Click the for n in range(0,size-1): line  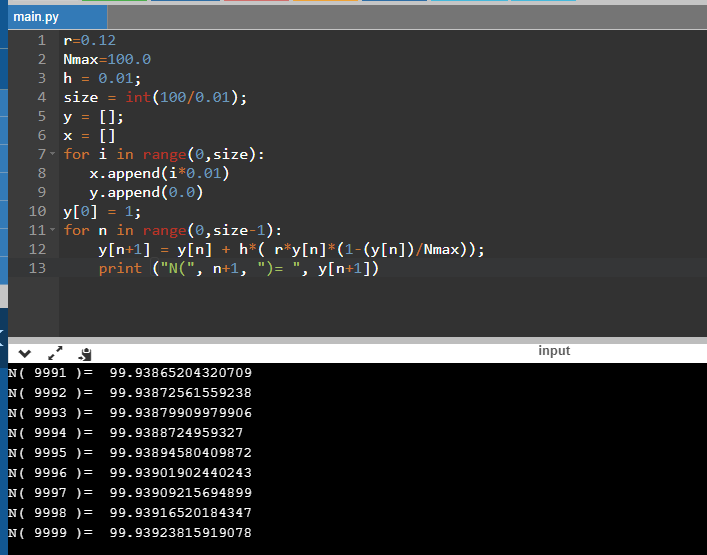pos(173,230)
